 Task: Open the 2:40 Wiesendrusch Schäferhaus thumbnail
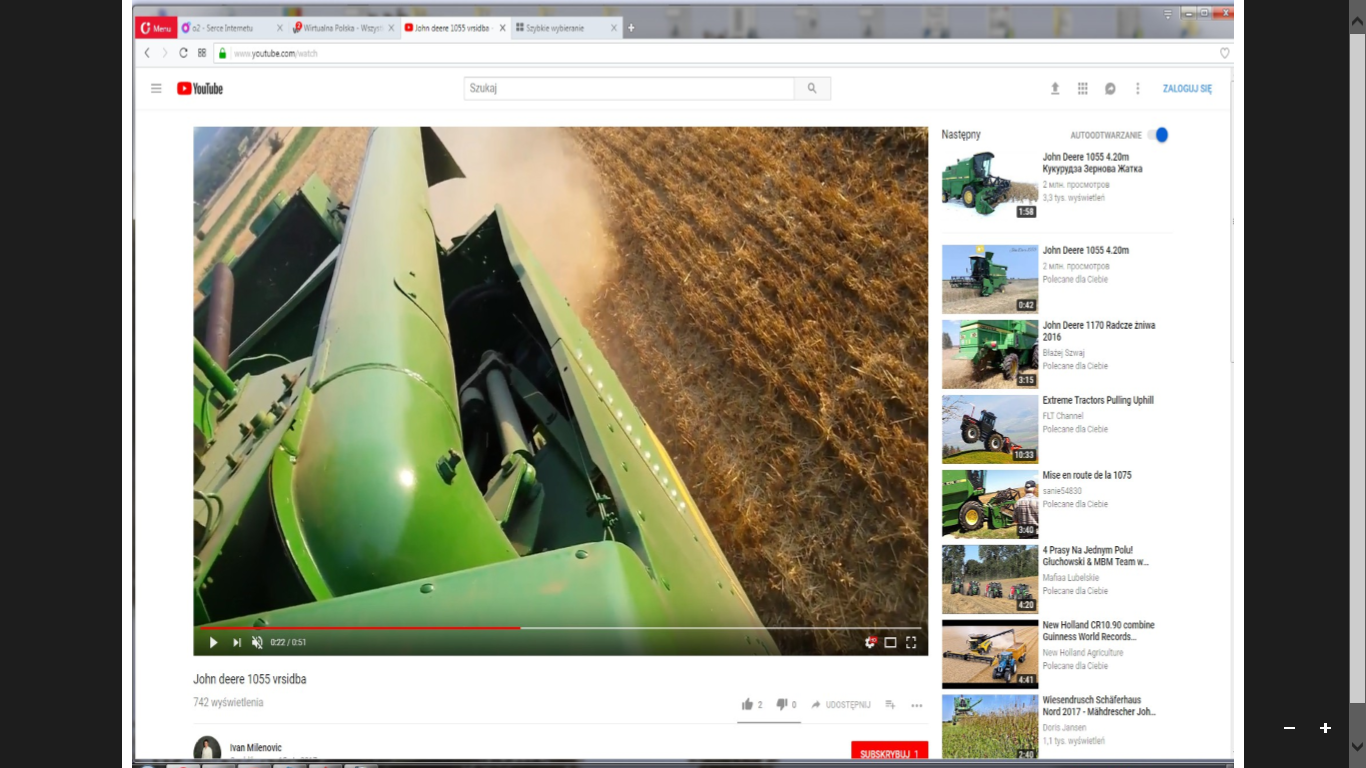(x=990, y=727)
